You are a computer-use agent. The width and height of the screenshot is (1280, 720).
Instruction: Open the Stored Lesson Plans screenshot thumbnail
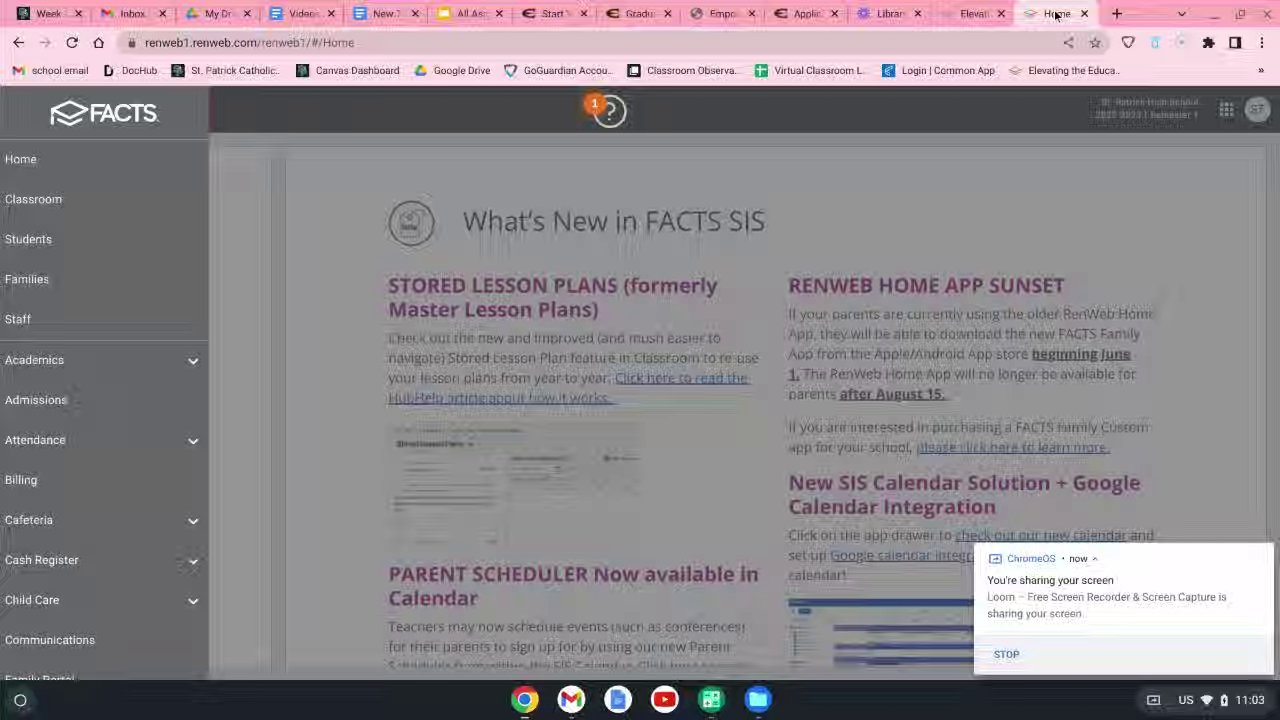[x=516, y=482]
